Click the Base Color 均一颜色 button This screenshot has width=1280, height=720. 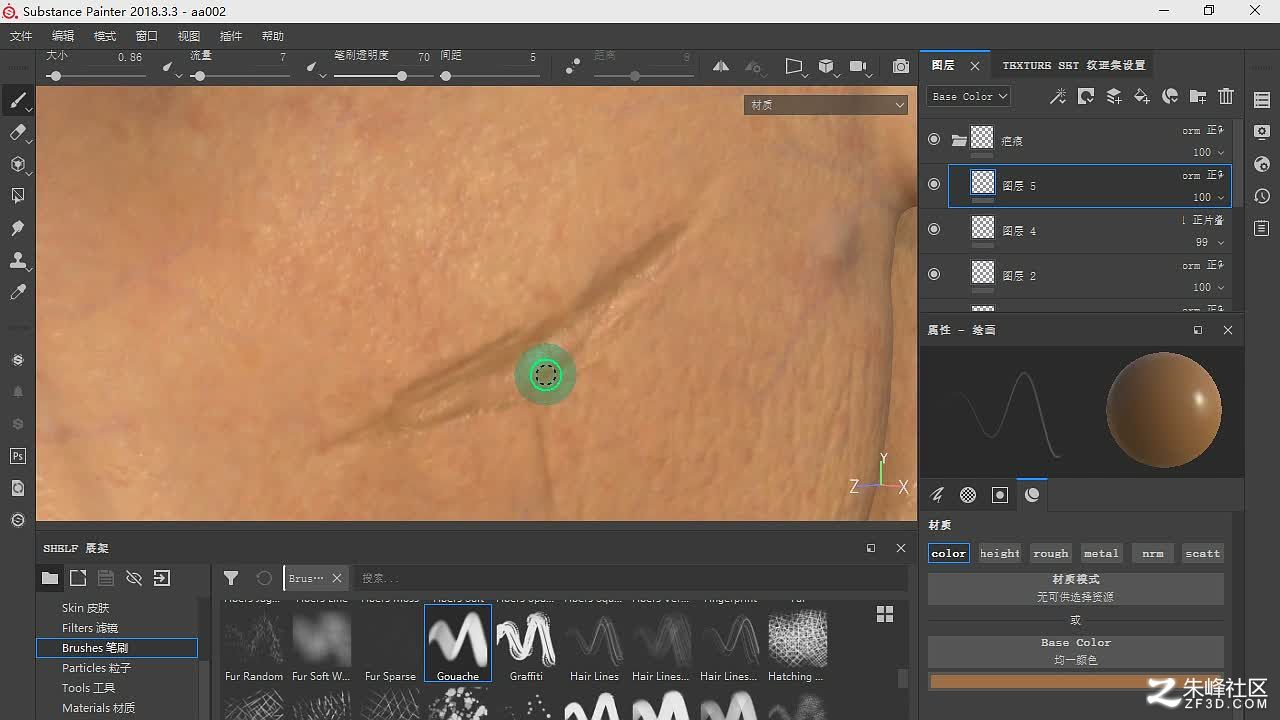tap(1076, 651)
